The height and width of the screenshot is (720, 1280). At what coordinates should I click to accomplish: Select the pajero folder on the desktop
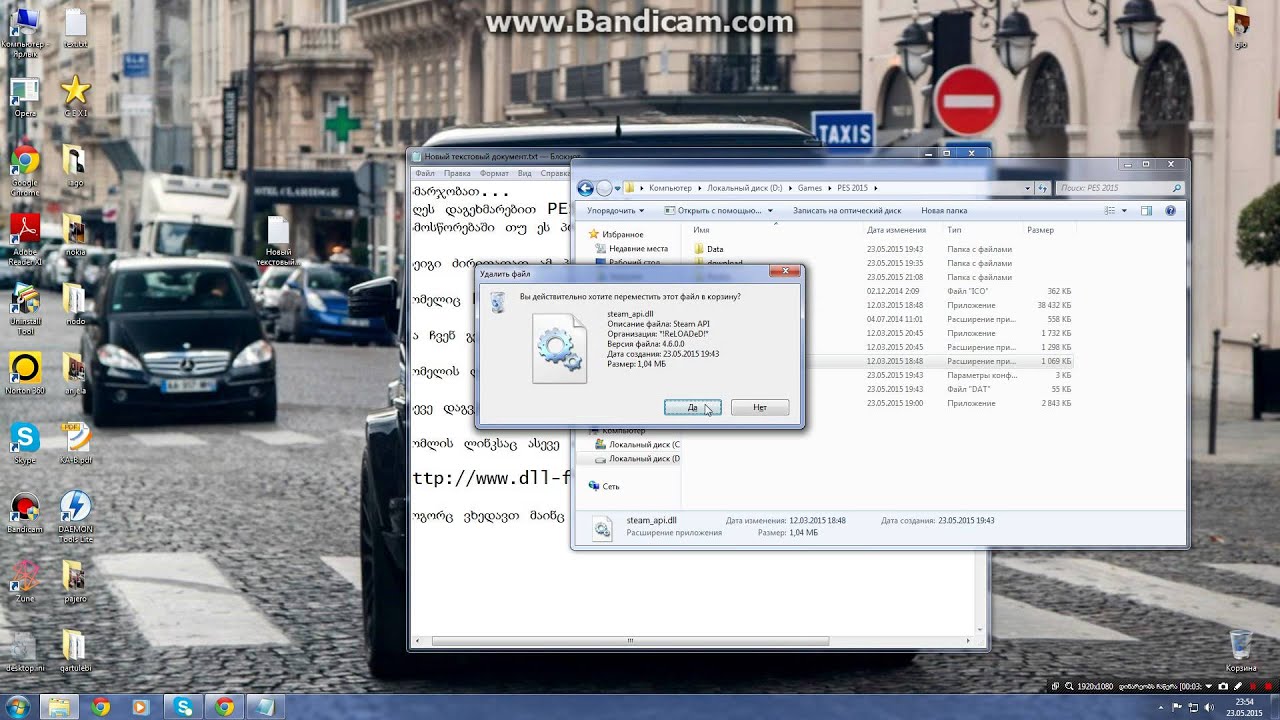click(x=74, y=582)
